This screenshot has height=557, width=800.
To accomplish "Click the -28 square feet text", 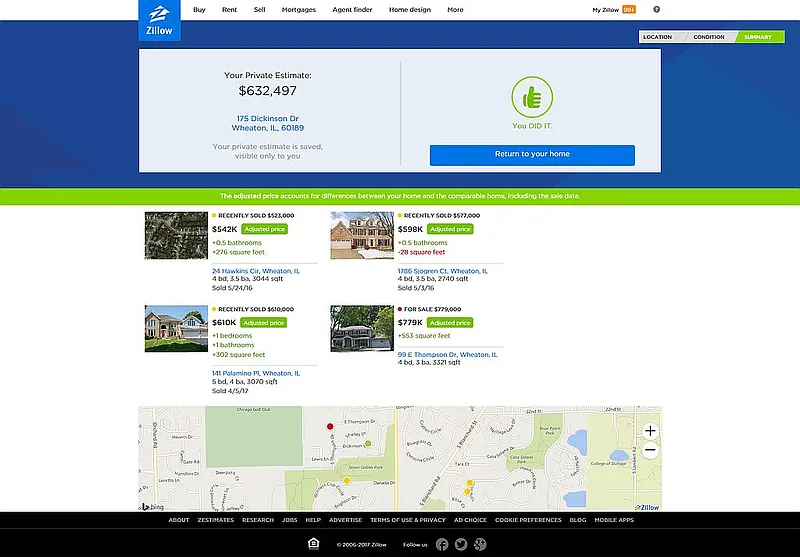I will tap(421, 252).
